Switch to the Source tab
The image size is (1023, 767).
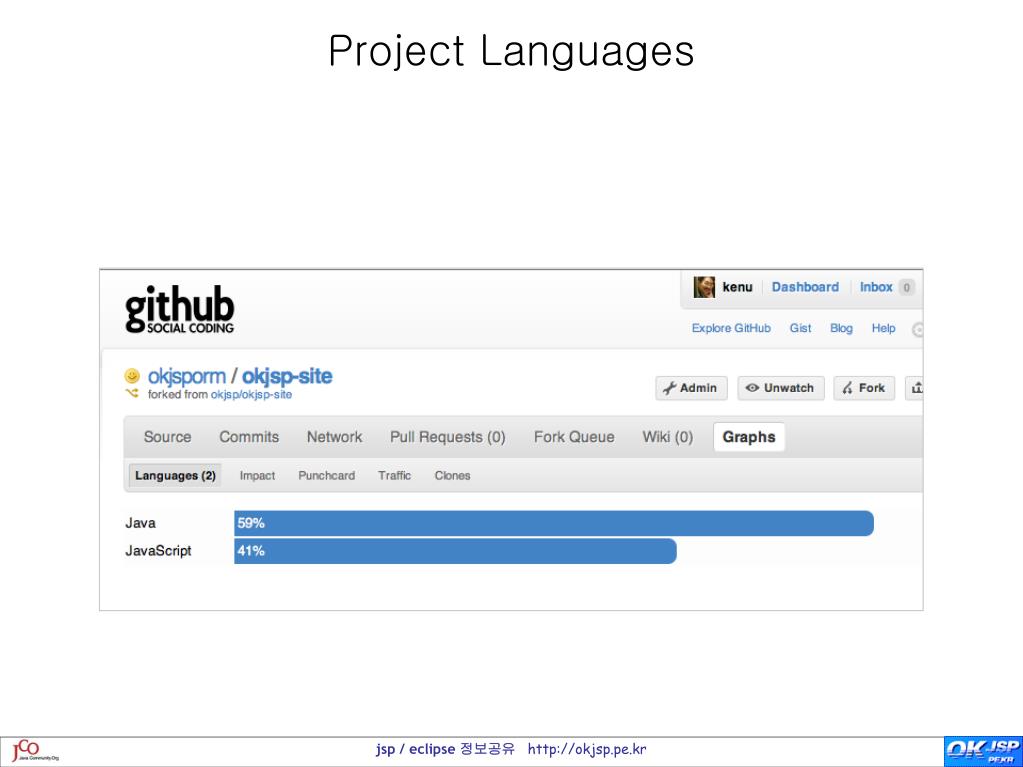click(168, 437)
